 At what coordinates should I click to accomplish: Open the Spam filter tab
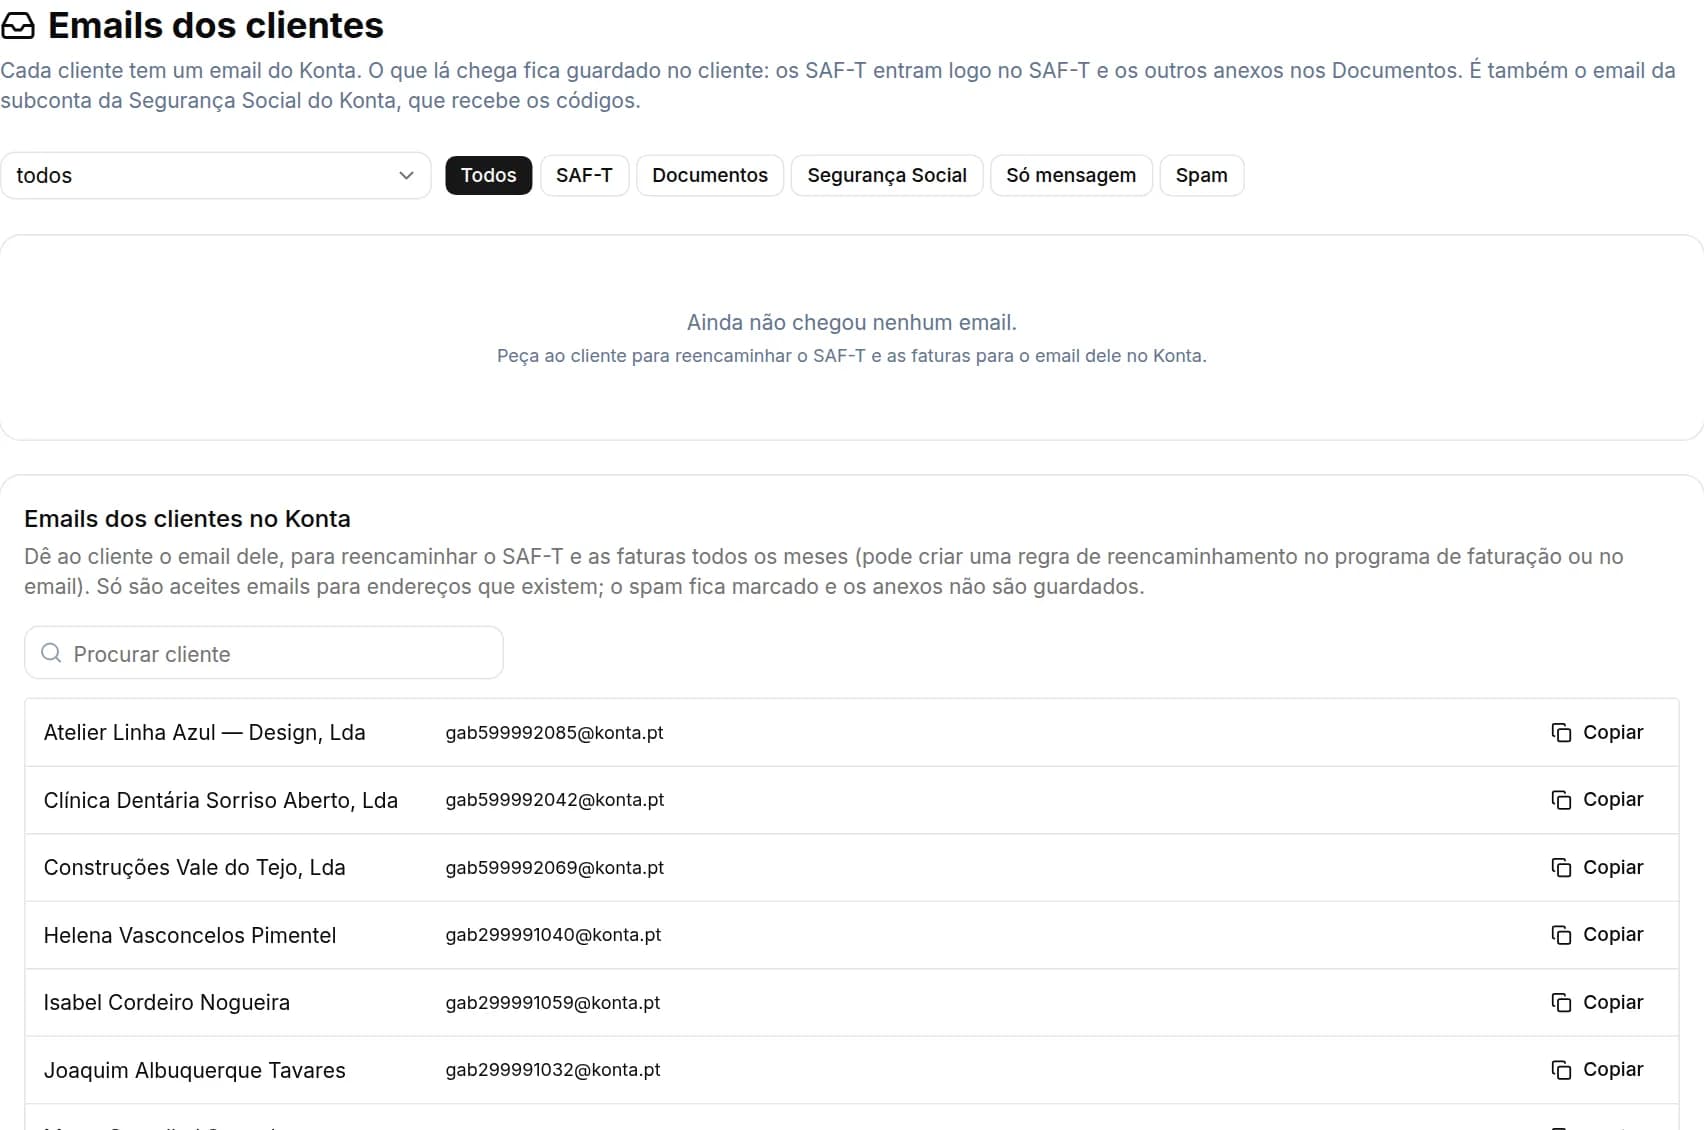click(x=1201, y=176)
